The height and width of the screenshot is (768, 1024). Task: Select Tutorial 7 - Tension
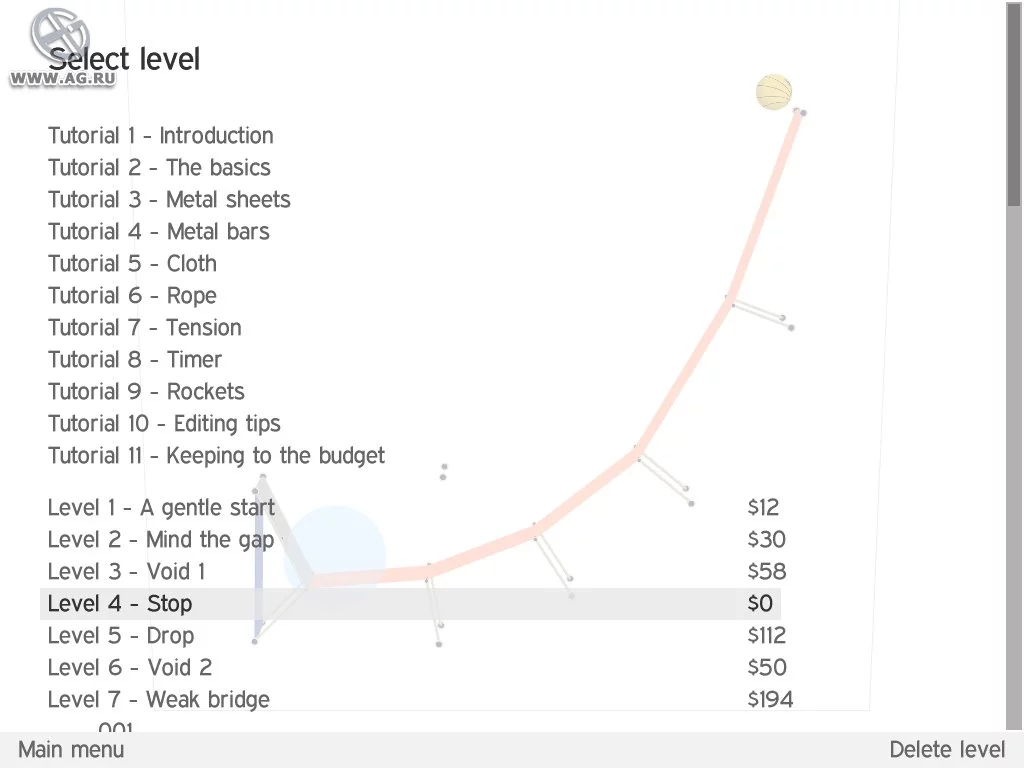coord(144,328)
